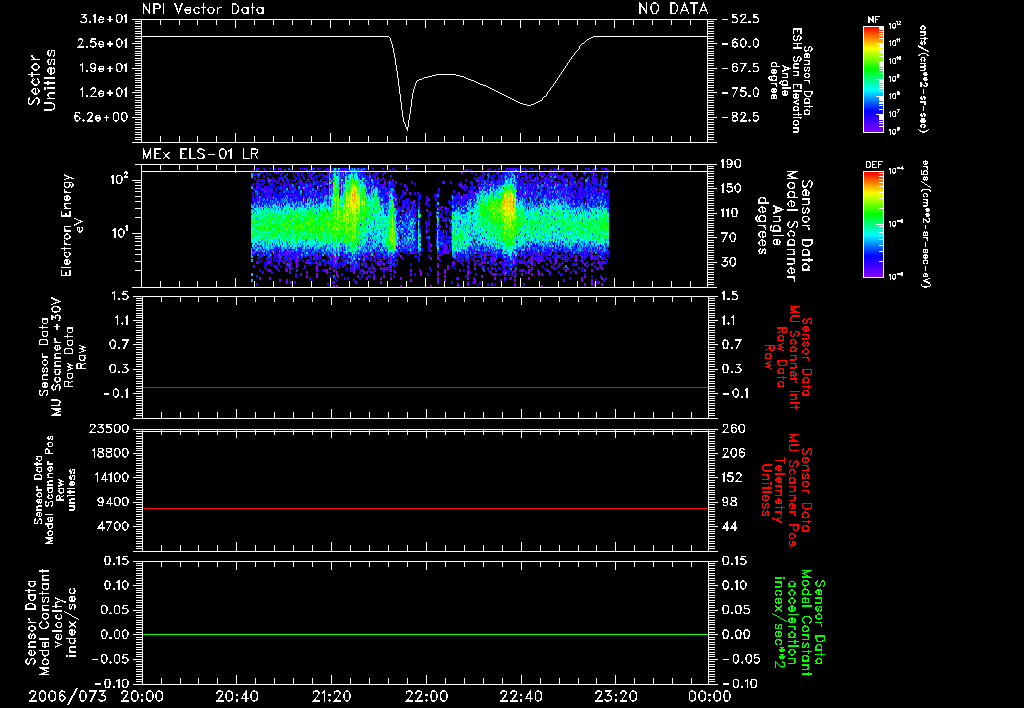Click the 23500 scanner position tick
The height and width of the screenshot is (708, 1024).
108,429
